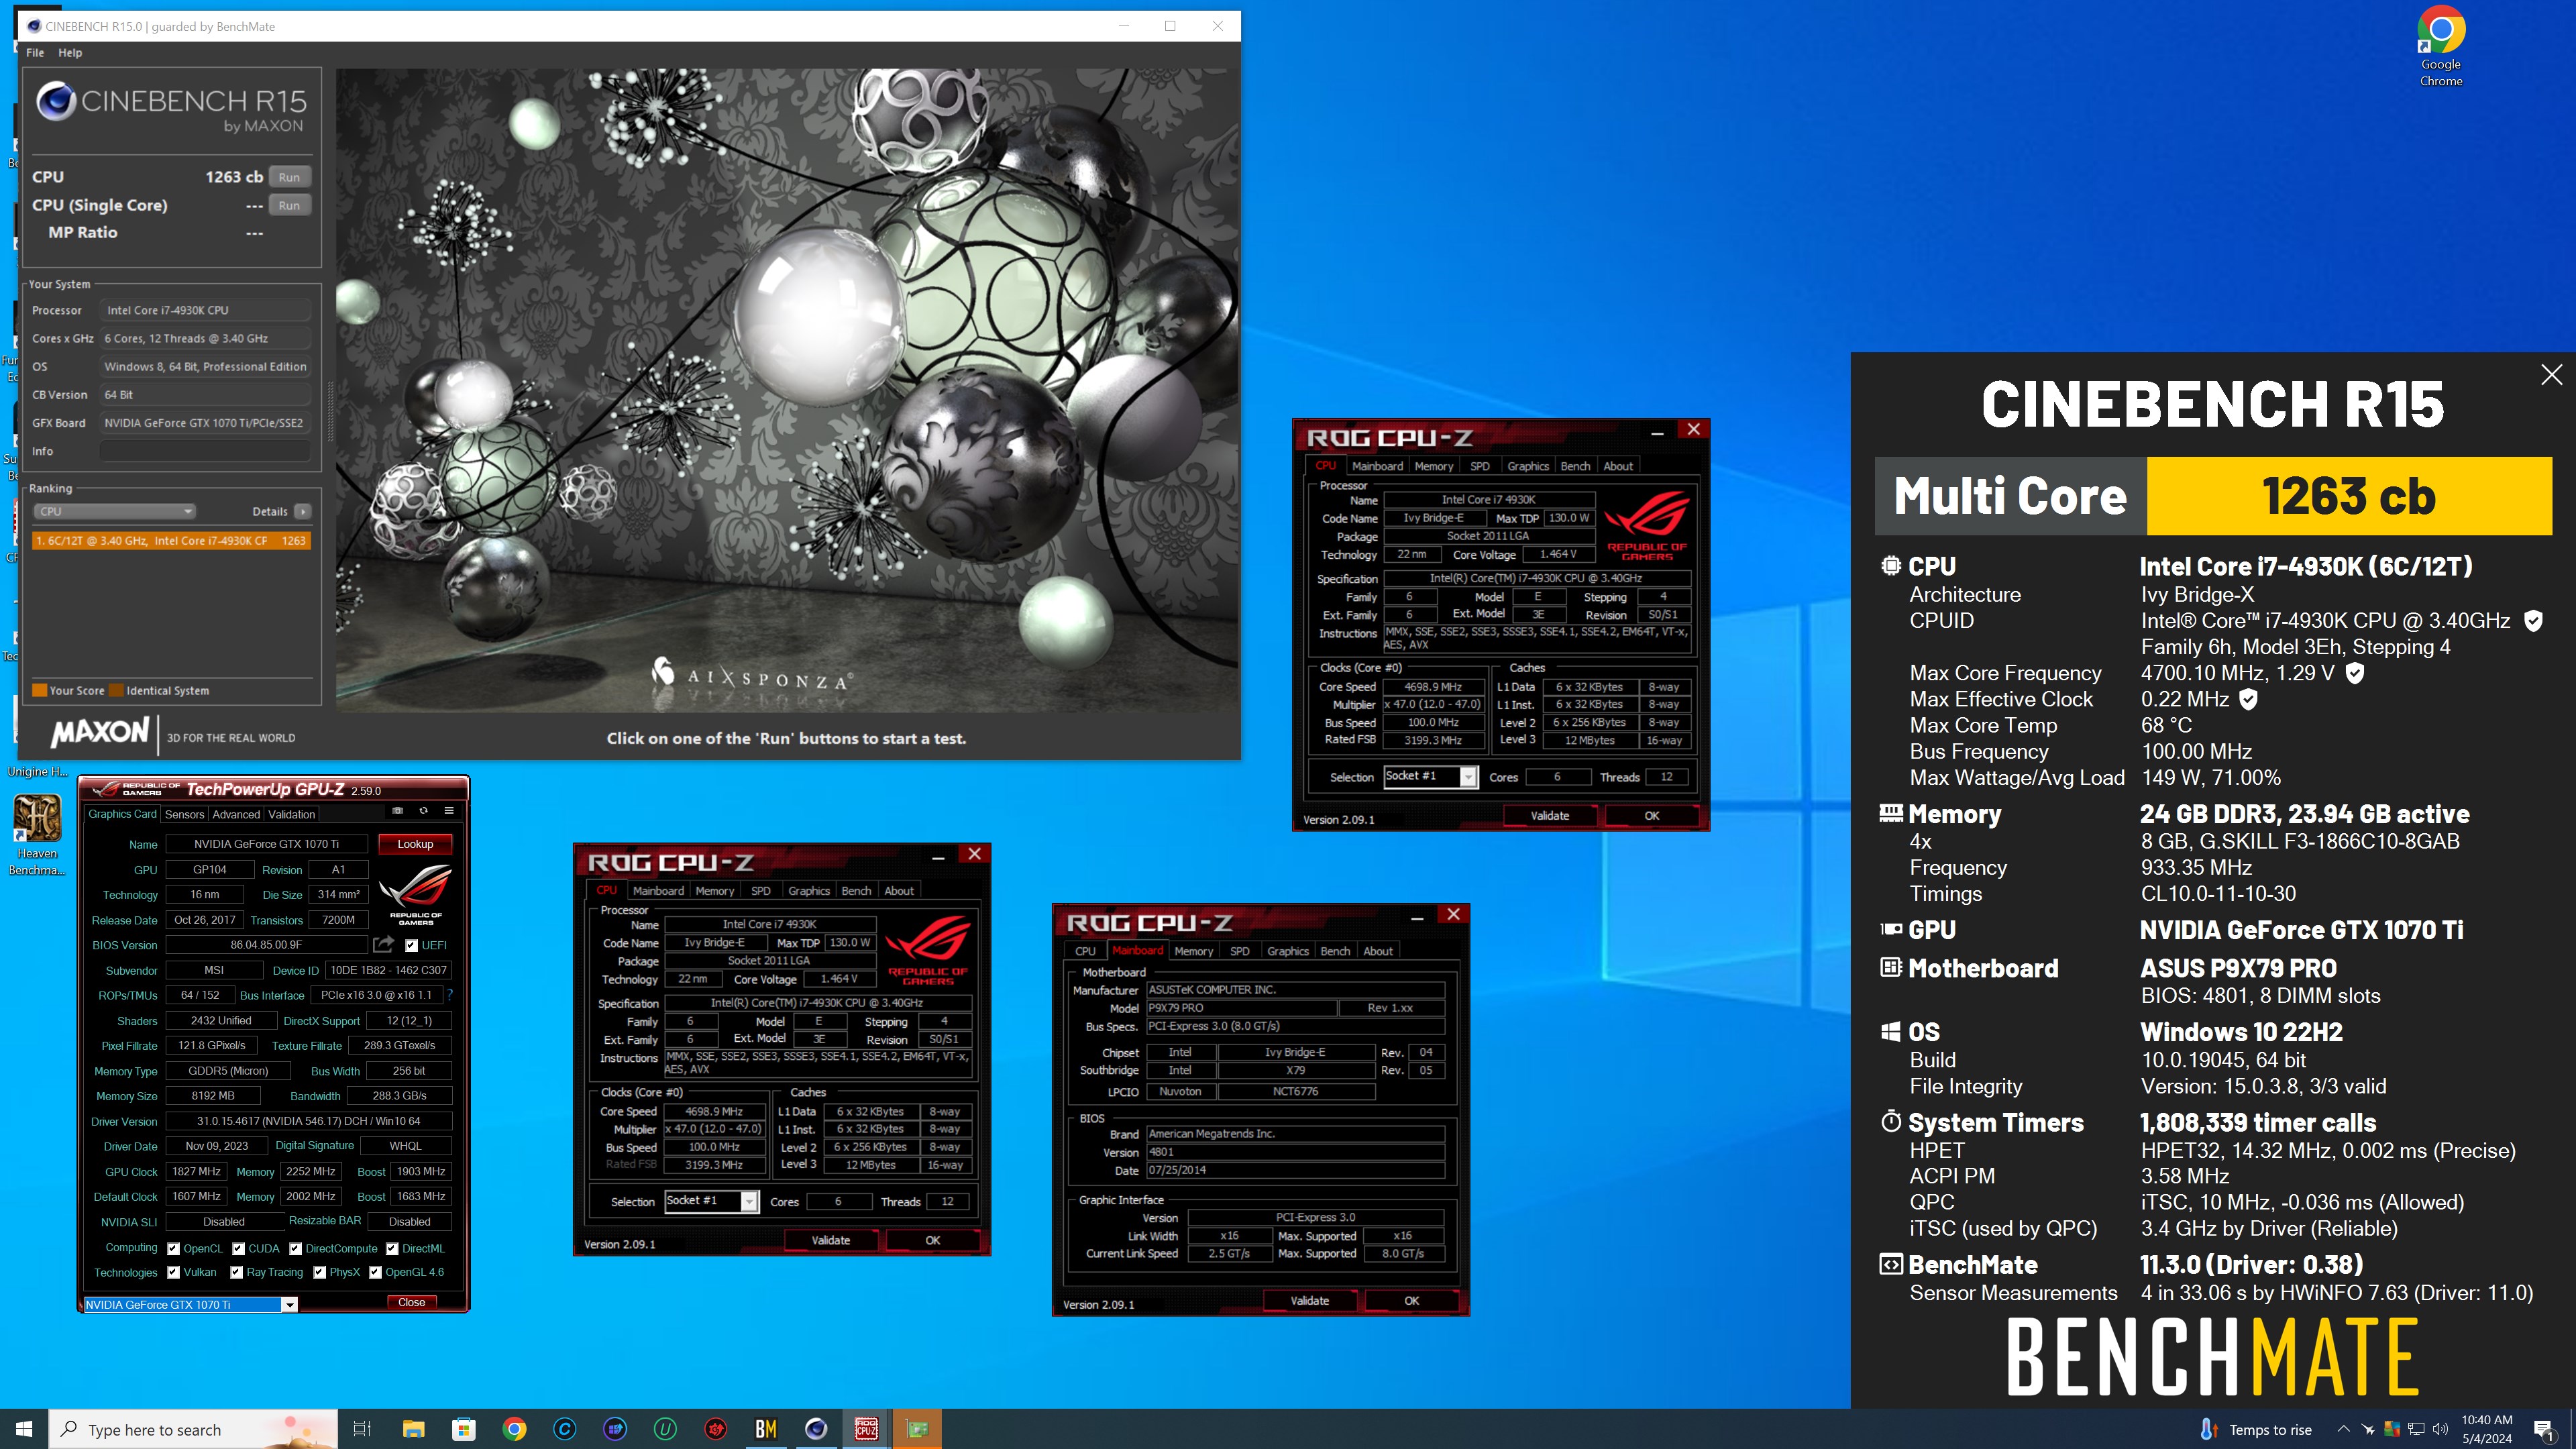Click the GPU-Z graphics card taskbar icon

[917, 1429]
